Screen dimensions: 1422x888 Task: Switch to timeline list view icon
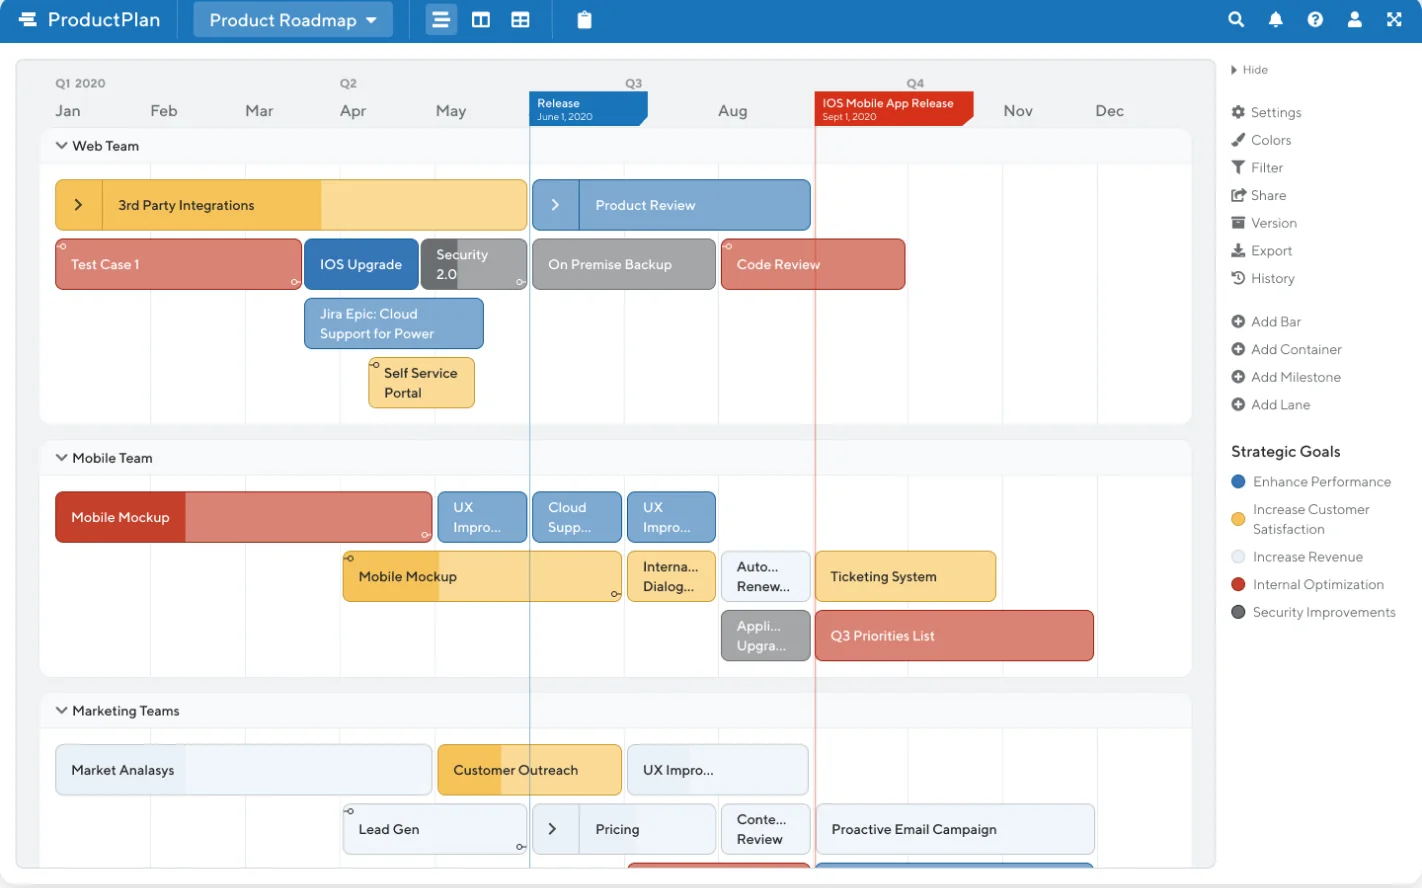[x=441, y=20]
